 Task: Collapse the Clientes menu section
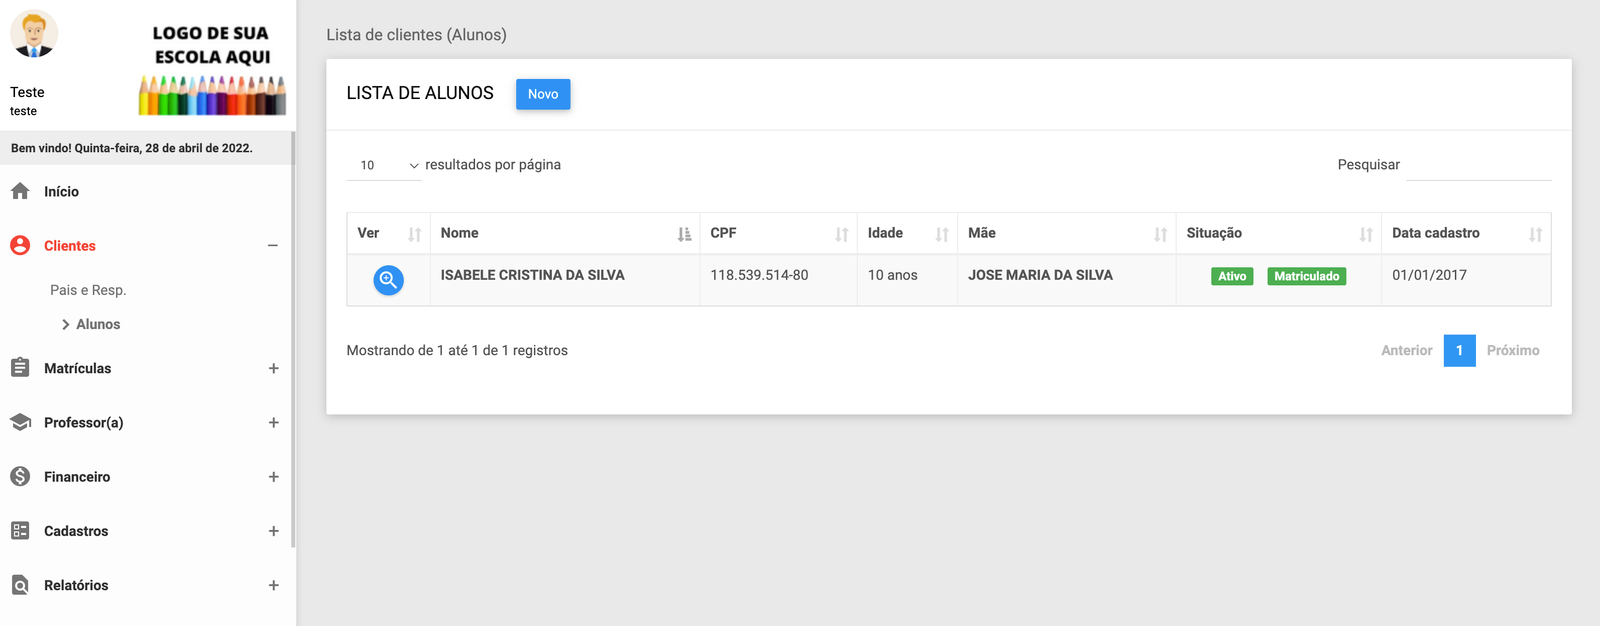[273, 246]
